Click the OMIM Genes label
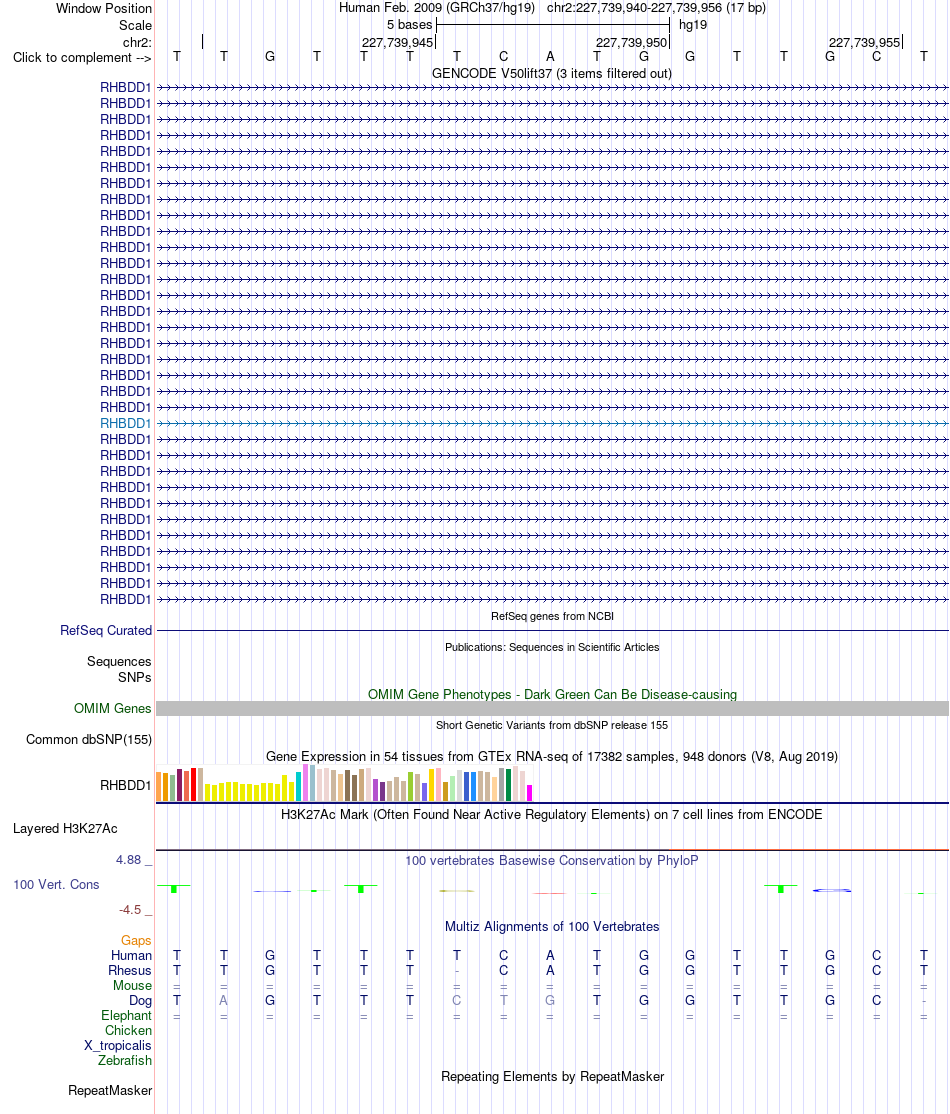 112,708
